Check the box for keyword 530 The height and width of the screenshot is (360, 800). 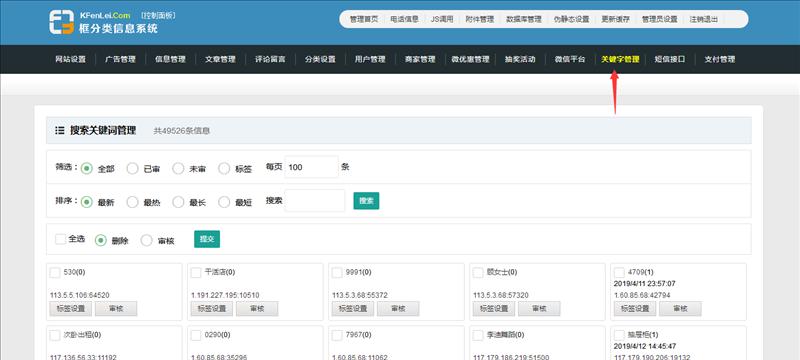click(x=55, y=273)
